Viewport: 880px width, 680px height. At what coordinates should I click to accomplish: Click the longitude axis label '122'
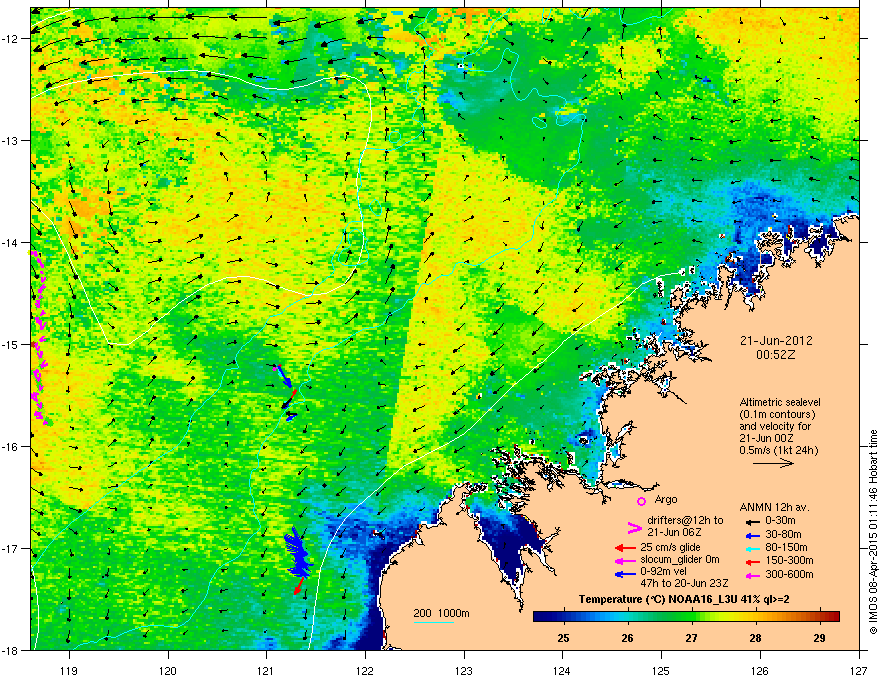click(x=365, y=670)
